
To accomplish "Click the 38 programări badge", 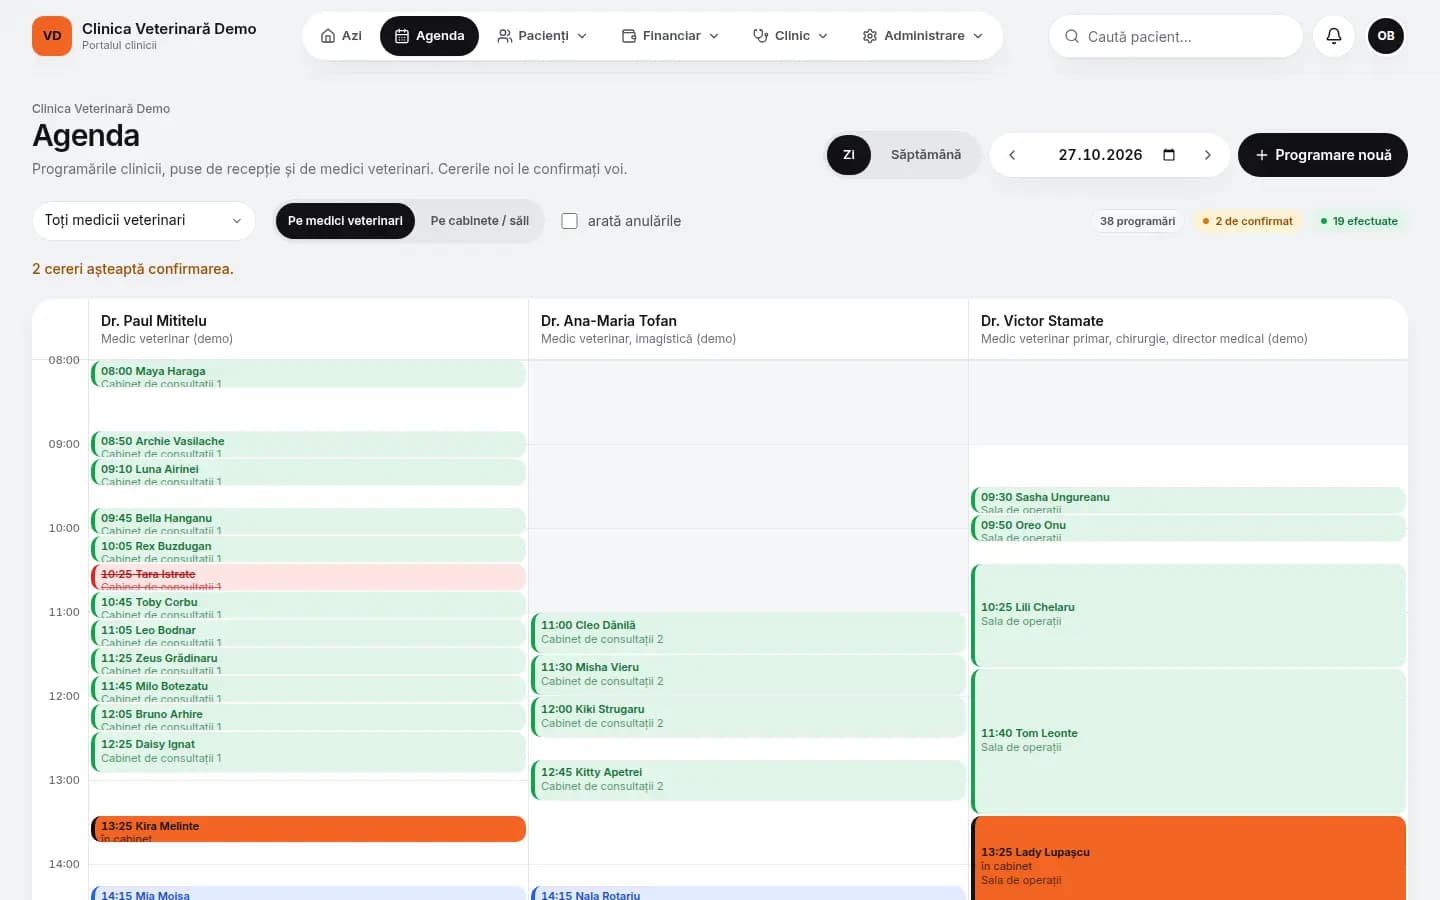I will coord(1138,221).
